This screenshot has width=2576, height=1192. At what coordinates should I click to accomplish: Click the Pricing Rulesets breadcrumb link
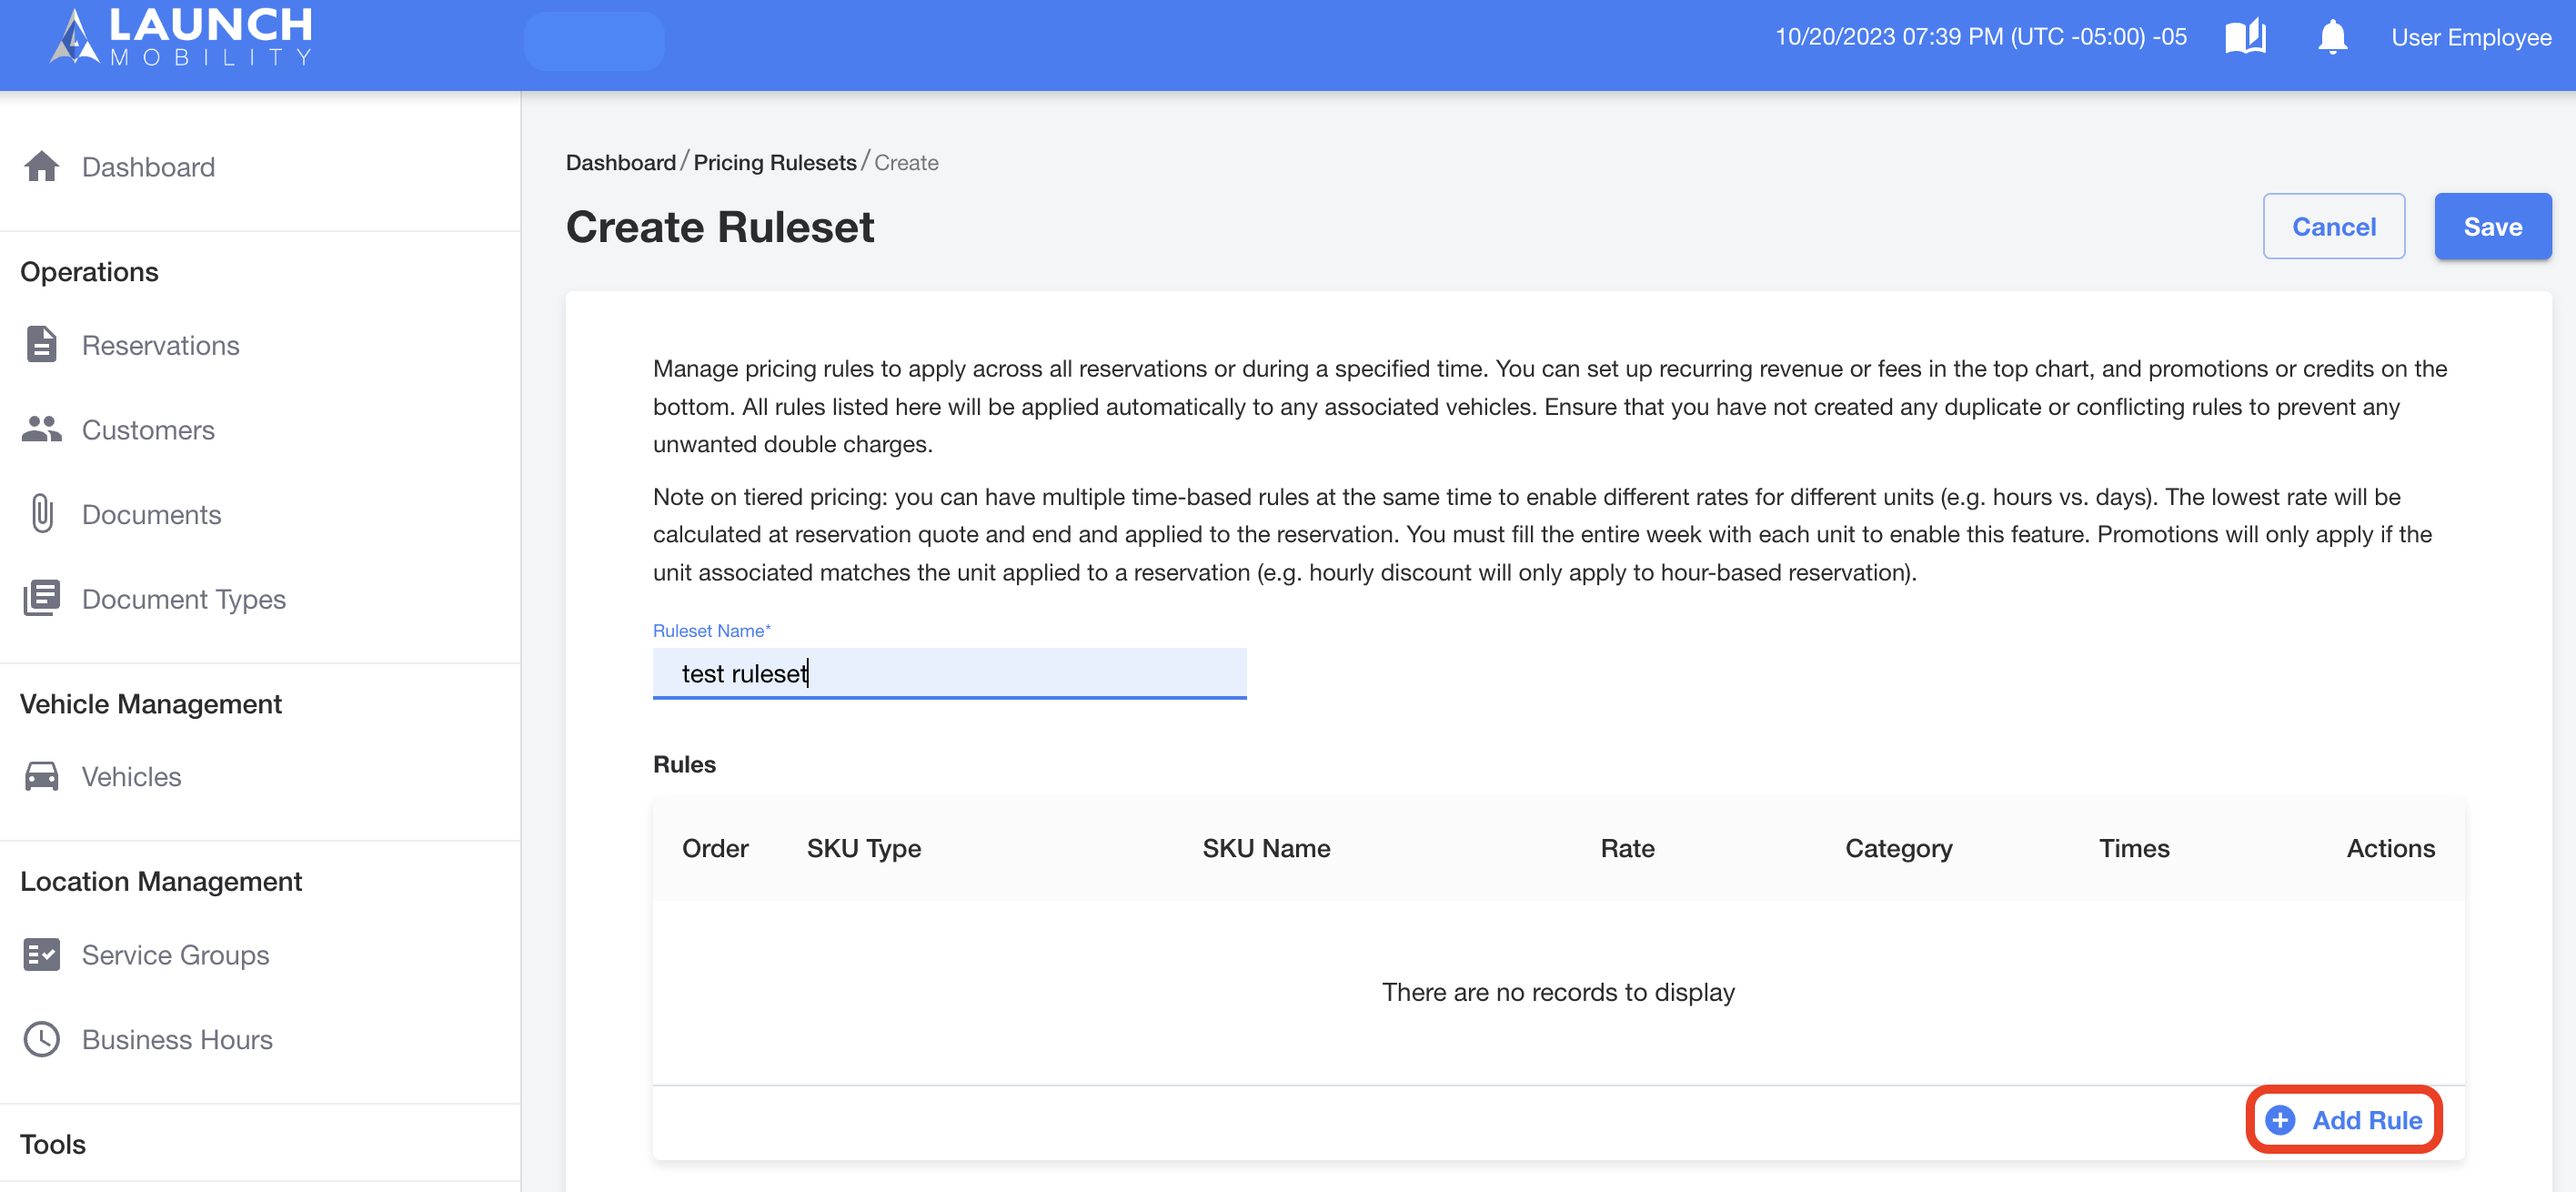pyautogui.click(x=774, y=162)
